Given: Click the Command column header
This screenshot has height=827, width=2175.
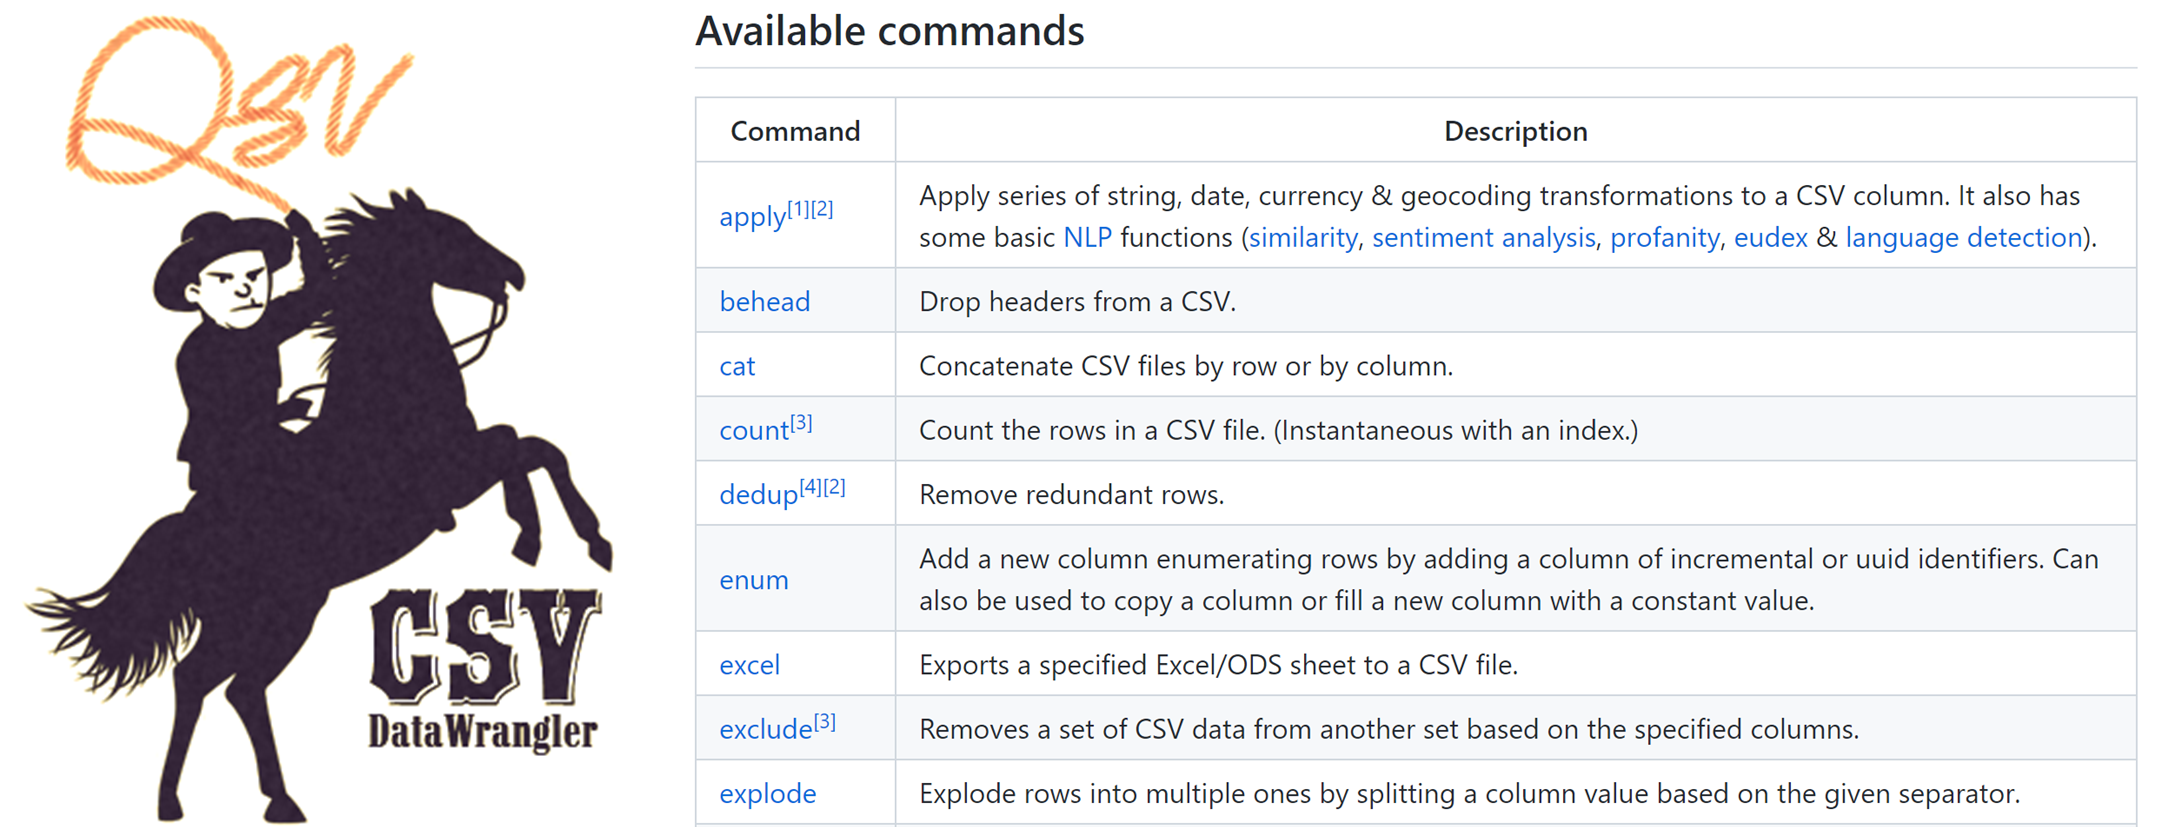Looking at the screenshot, I should pyautogui.click(x=795, y=131).
